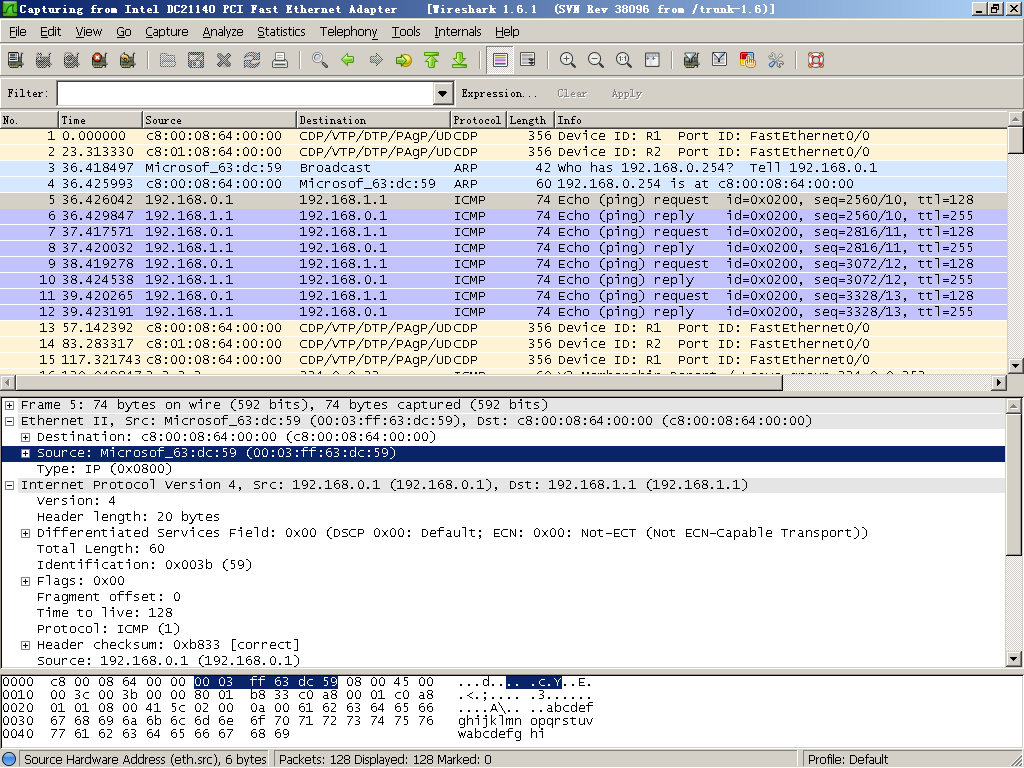The image size is (1024, 768).
Task: Zoom out of the packet text
Action: point(596,61)
